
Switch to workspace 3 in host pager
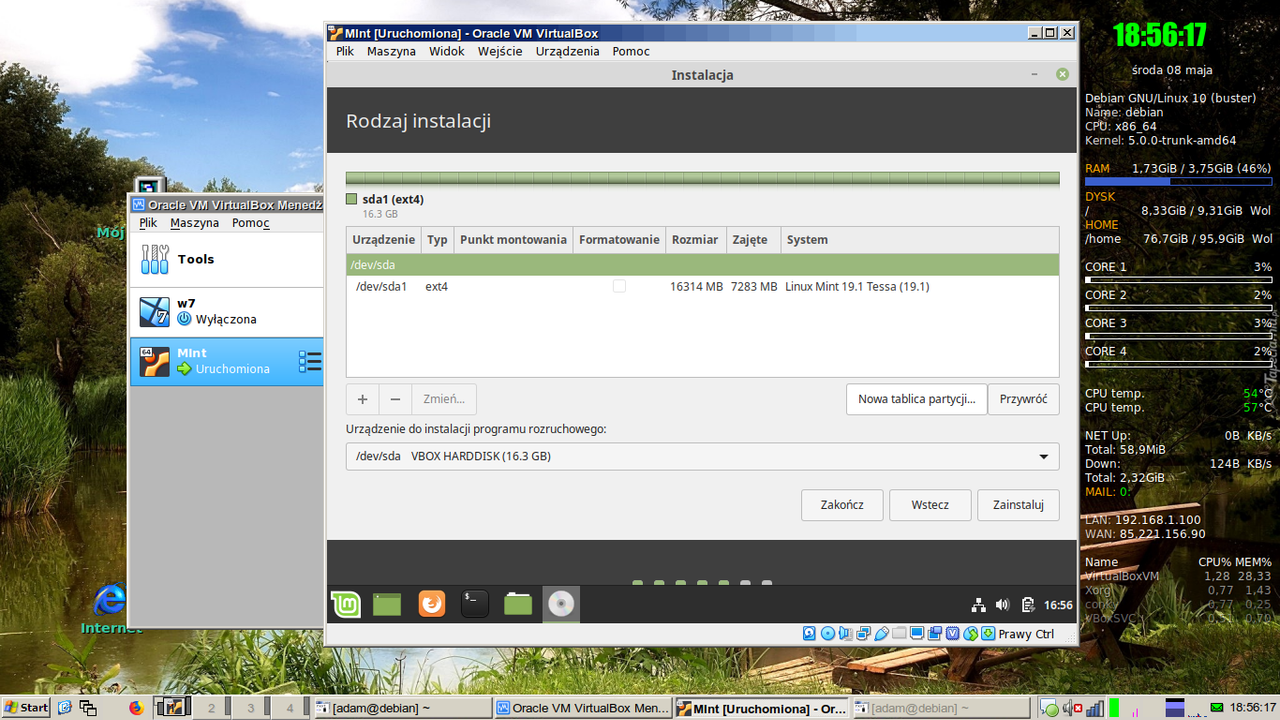point(251,708)
